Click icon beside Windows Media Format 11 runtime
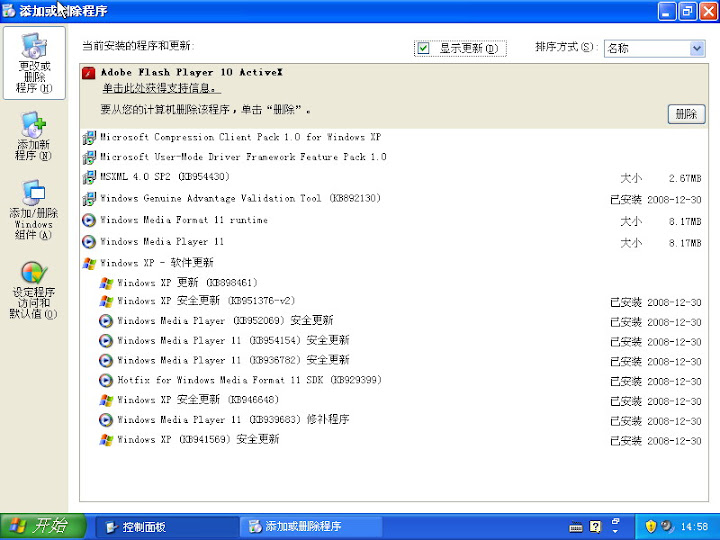Image resolution: width=720 pixels, height=540 pixels. click(89, 220)
